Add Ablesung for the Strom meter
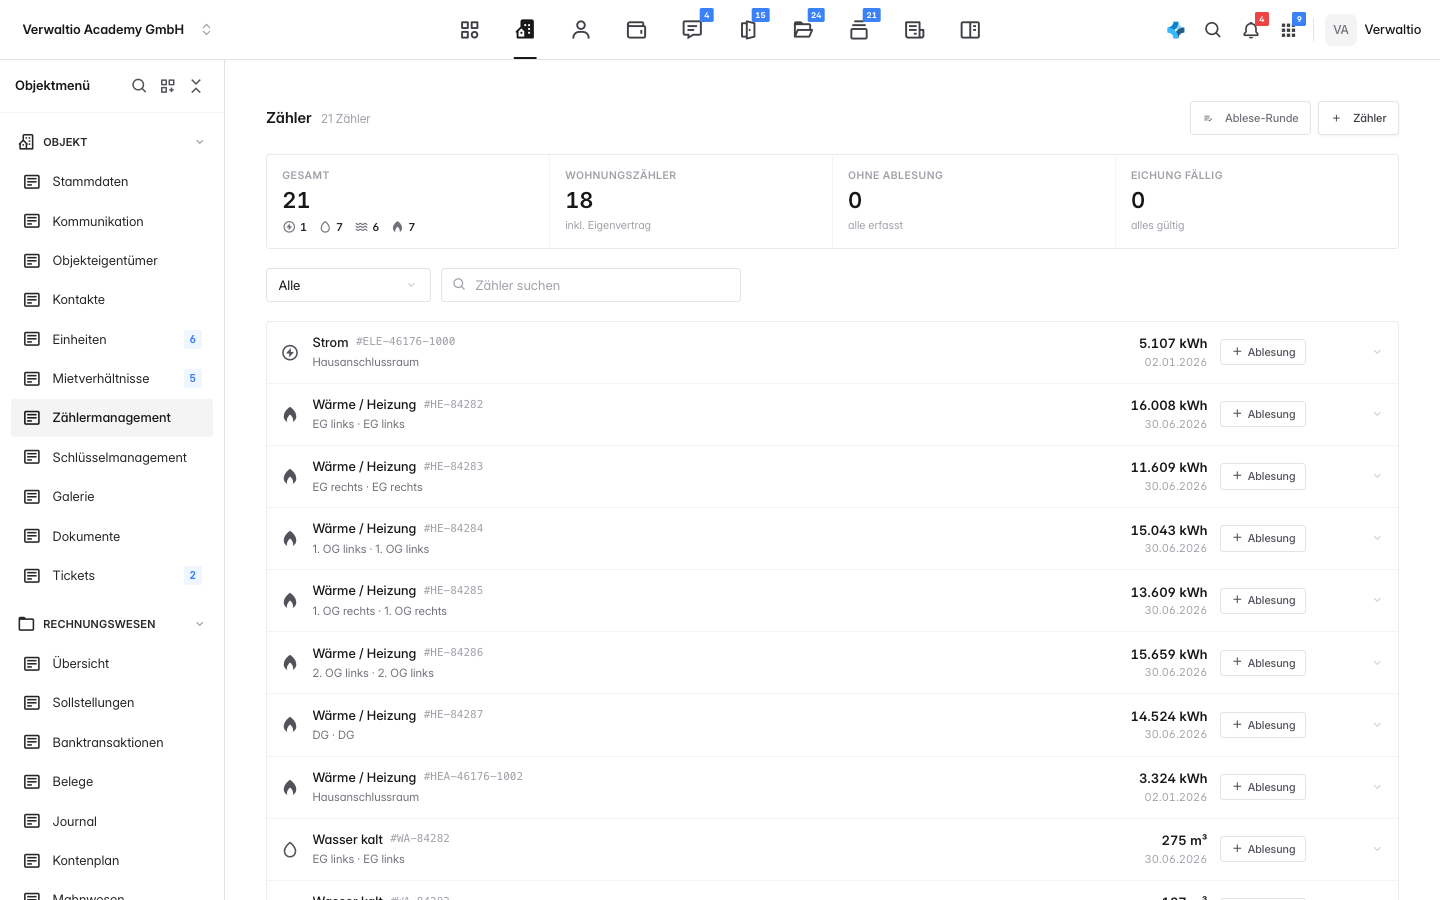1440x900 pixels. click(1263, 352)
